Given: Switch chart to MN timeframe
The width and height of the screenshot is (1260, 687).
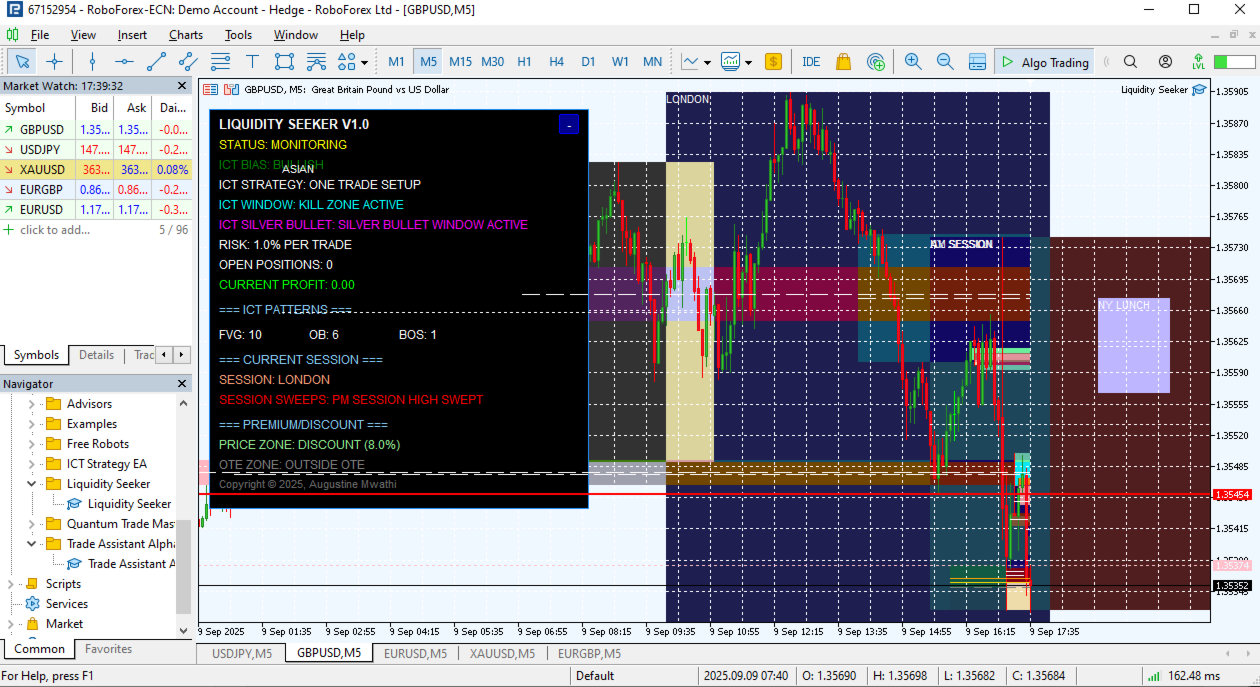Looking at the screenshot, I should click(x=652, y=61).
